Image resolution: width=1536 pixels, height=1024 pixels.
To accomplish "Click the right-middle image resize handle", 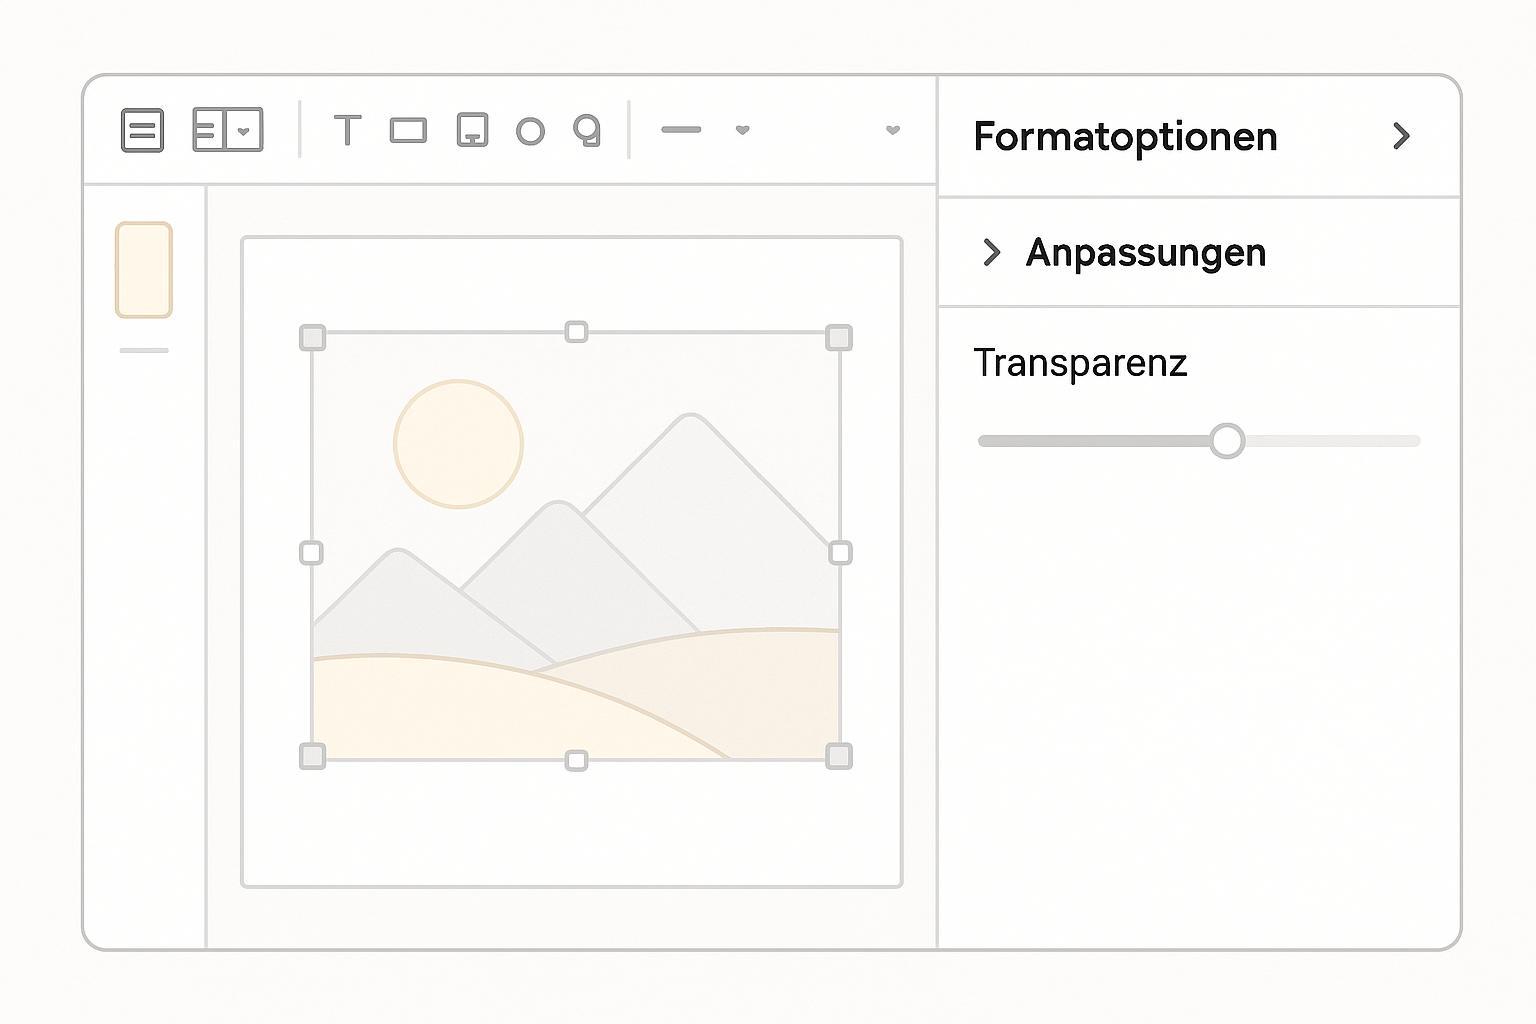I will [840, 553].
